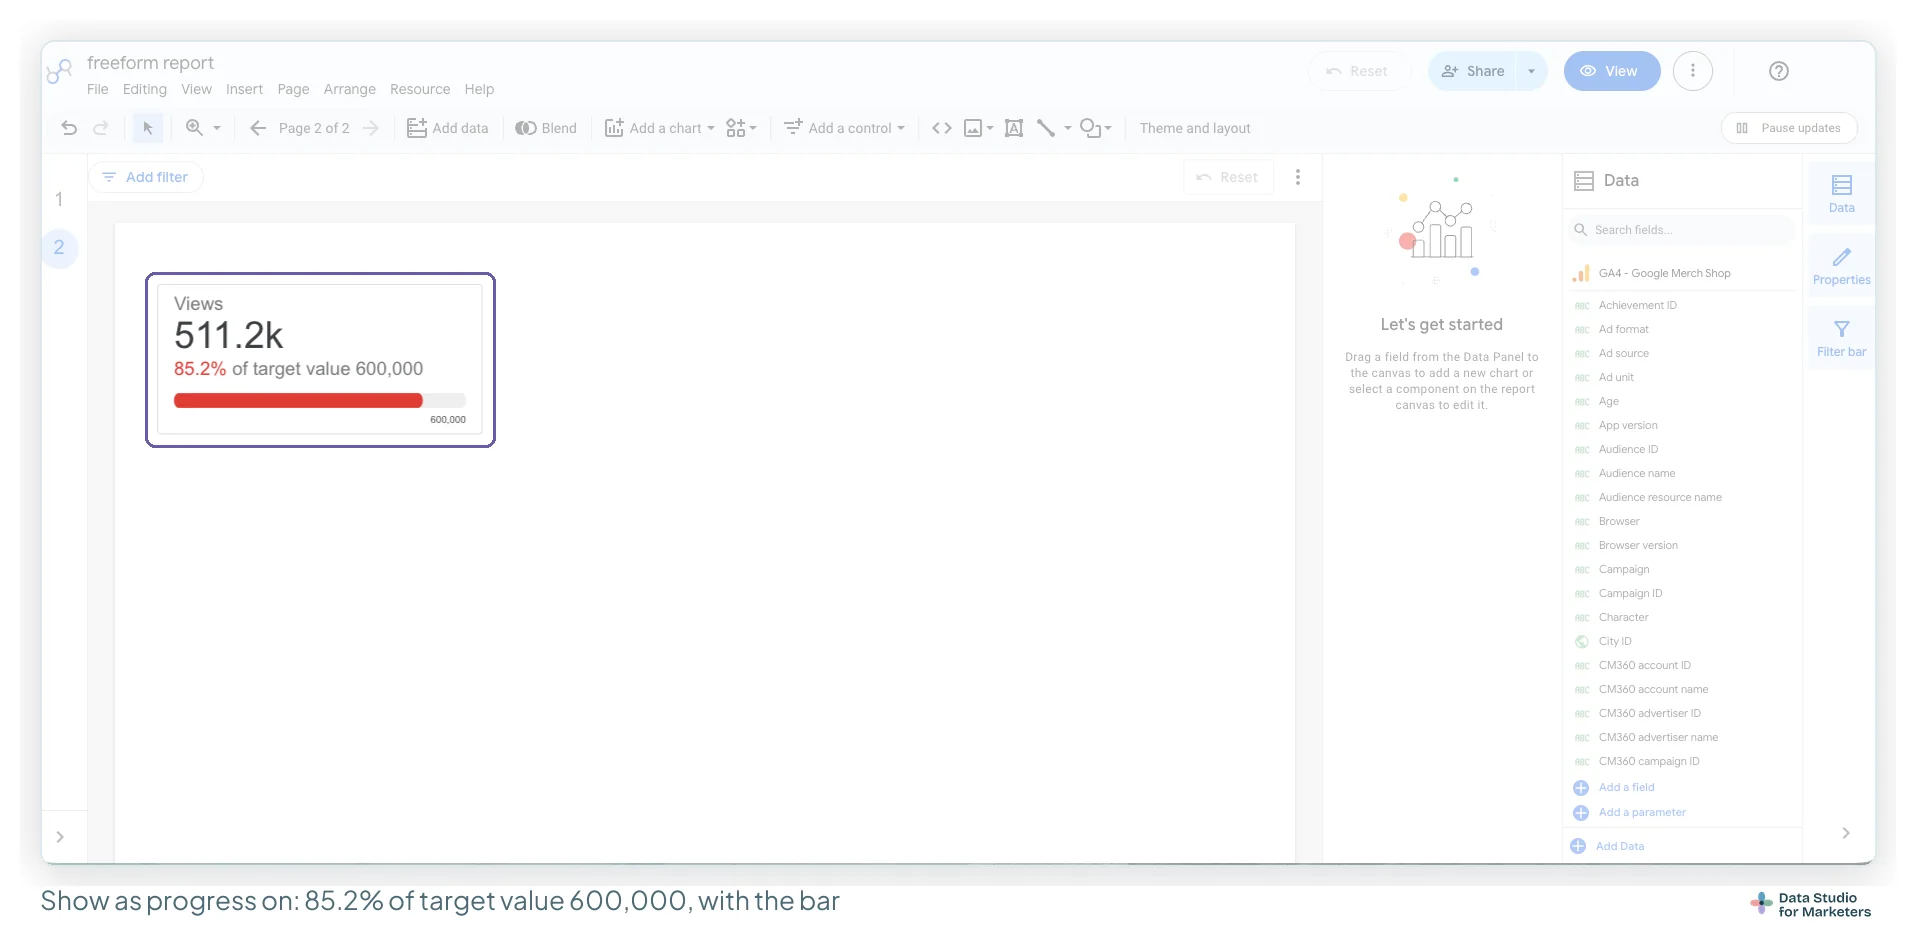Click the insert image icon
This screenshot has width=1916, height=940.
(x=973, y=128)
